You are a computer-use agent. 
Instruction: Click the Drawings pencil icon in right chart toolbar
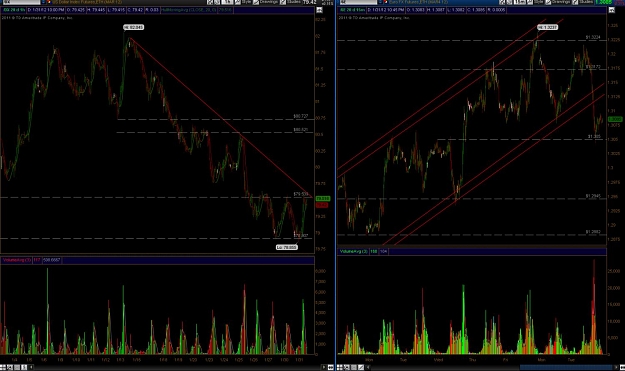pyautogui.click(x=548, y=2)
